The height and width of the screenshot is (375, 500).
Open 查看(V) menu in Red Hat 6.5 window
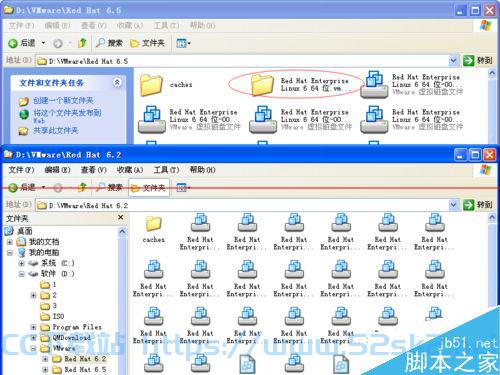(x=94, y=25)
